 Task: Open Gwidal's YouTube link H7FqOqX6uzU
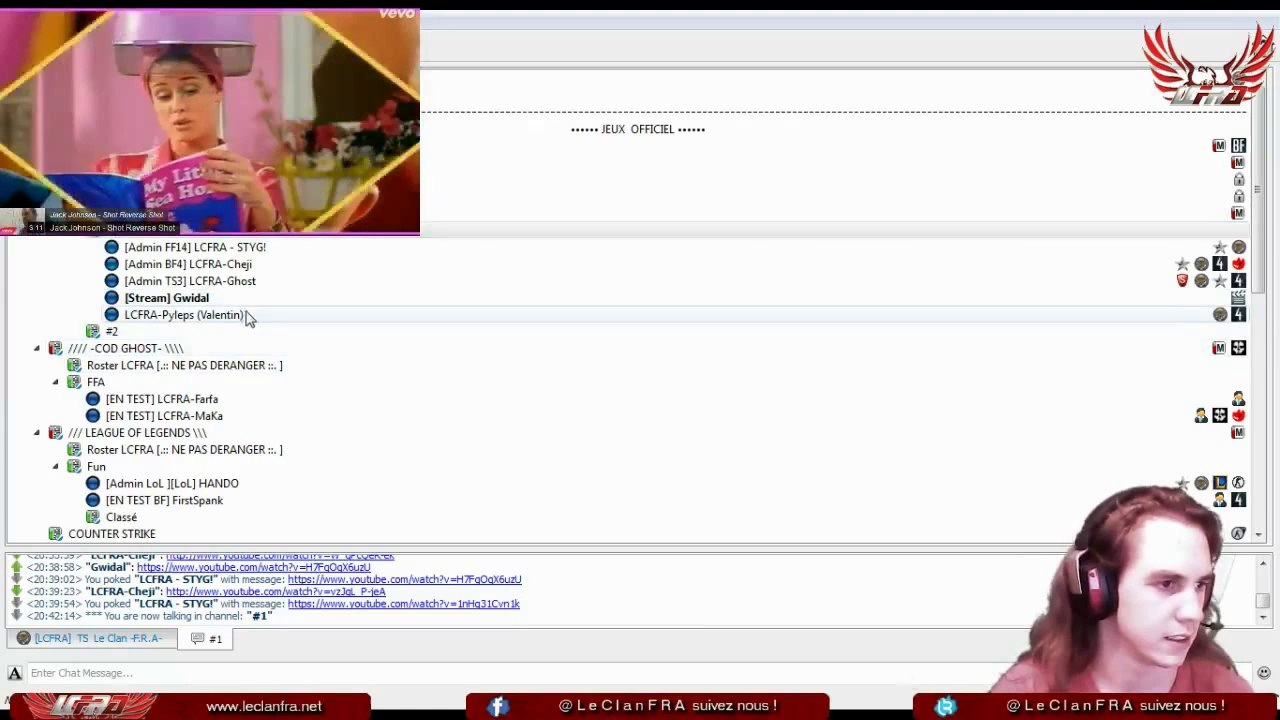coord(254,567)
